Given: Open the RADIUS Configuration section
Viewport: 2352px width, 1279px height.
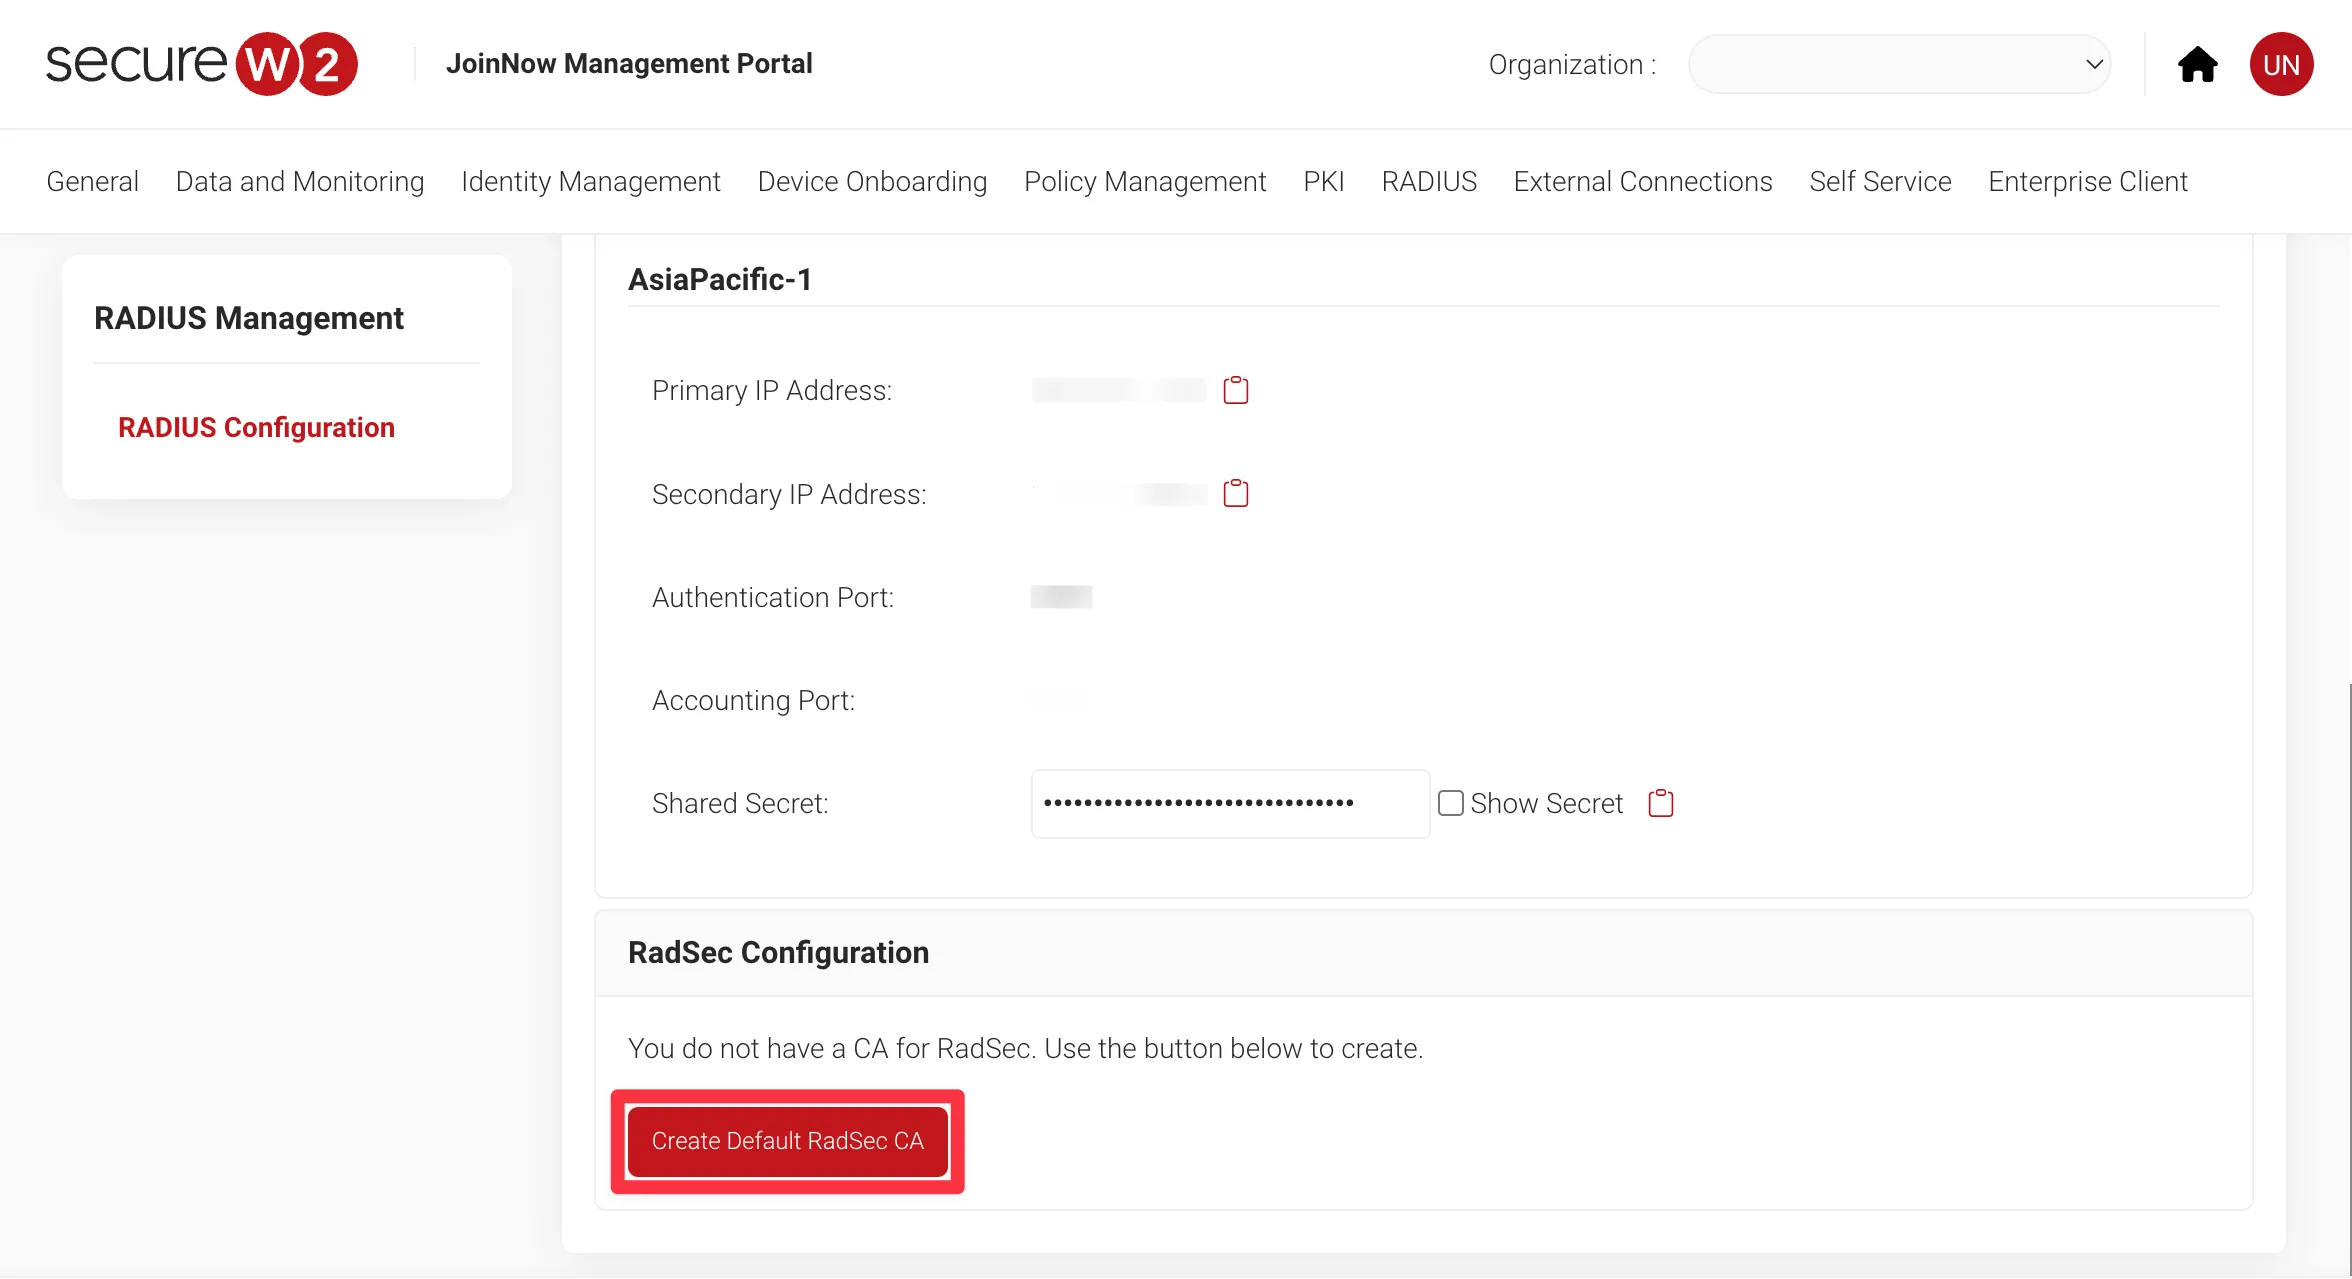Looking at the screenshot, I should click(x=257, y=427).
